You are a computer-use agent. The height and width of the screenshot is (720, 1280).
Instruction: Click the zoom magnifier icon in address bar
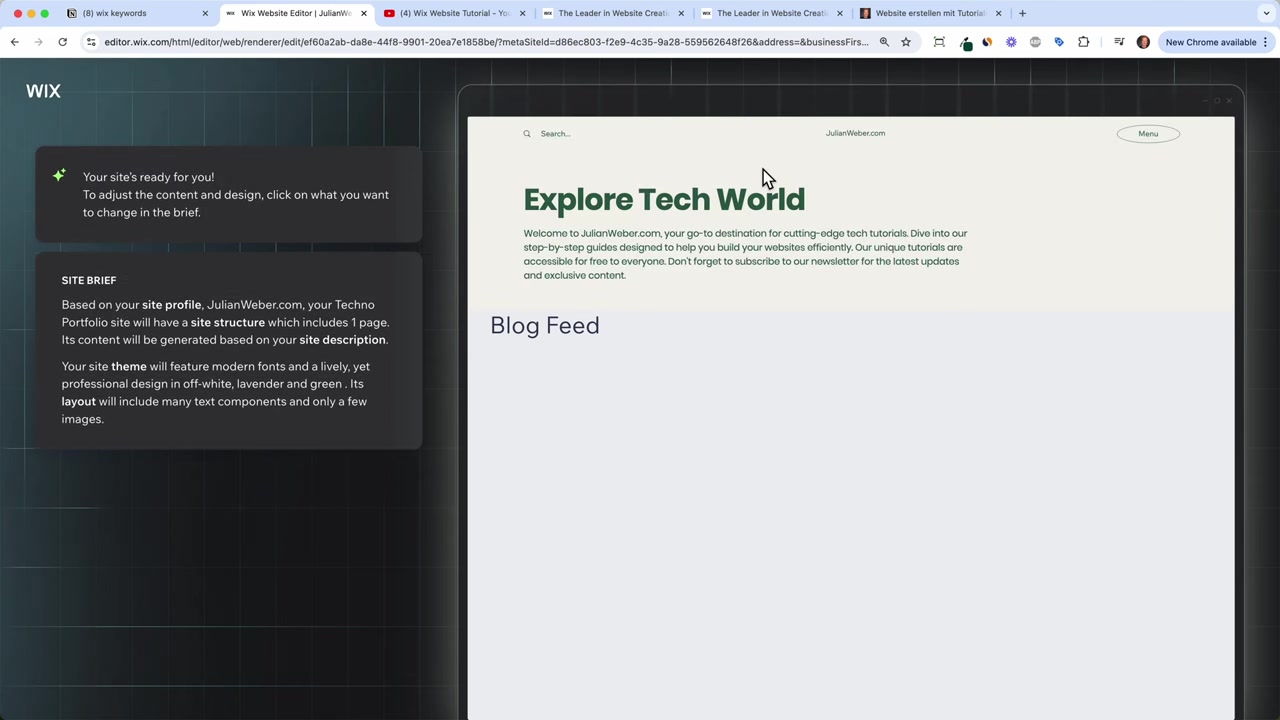[x=884, y=42]
